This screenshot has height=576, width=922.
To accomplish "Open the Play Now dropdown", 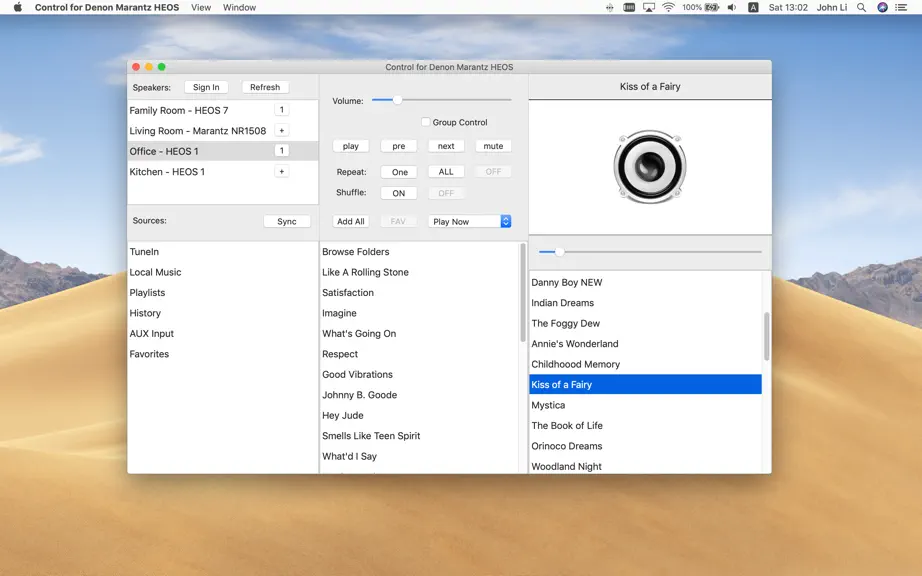I will pyautogui.click(x=469, y=221).
